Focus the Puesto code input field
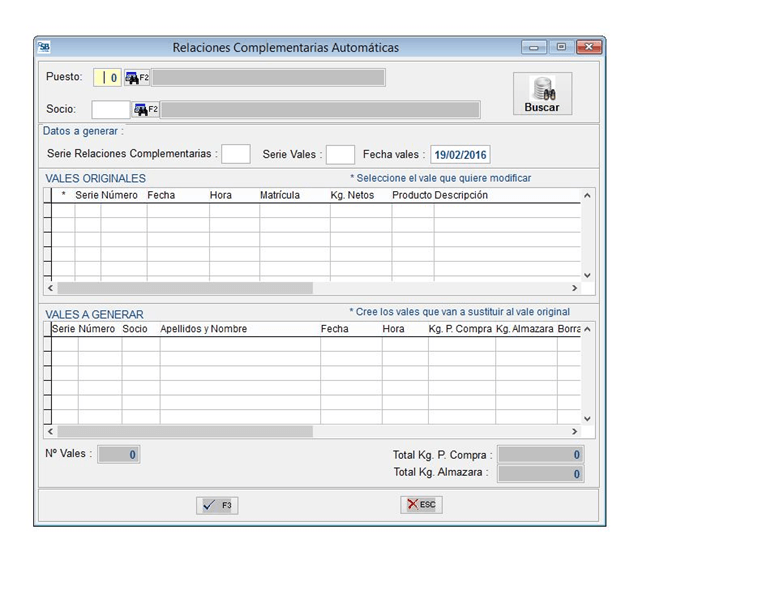The image size is (775, 611). (x=107, y=77)
